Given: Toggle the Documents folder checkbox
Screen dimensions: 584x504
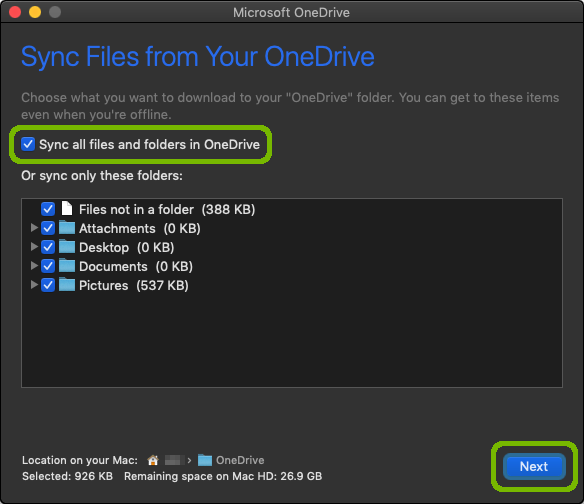Looking at the screenshot, I should click(x=48, y=266).
